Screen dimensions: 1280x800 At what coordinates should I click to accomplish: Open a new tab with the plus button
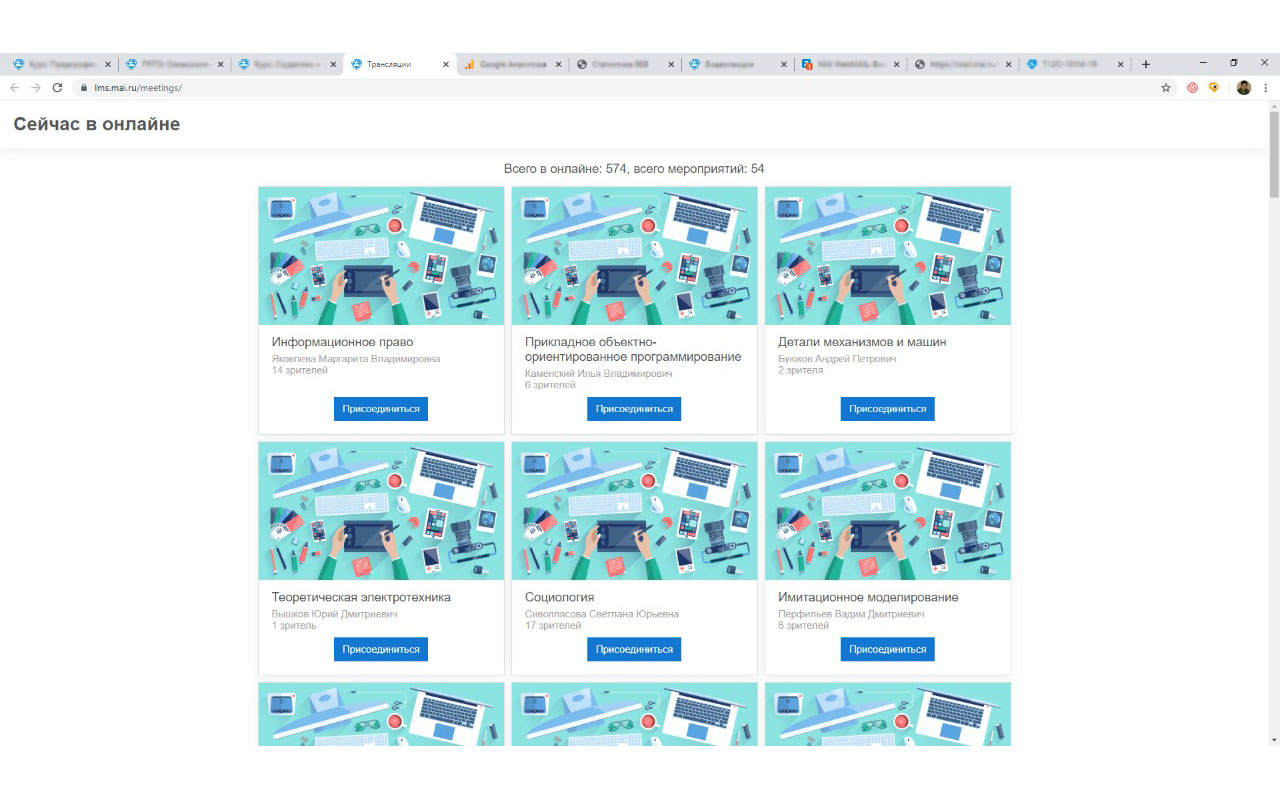(1146, 64)
